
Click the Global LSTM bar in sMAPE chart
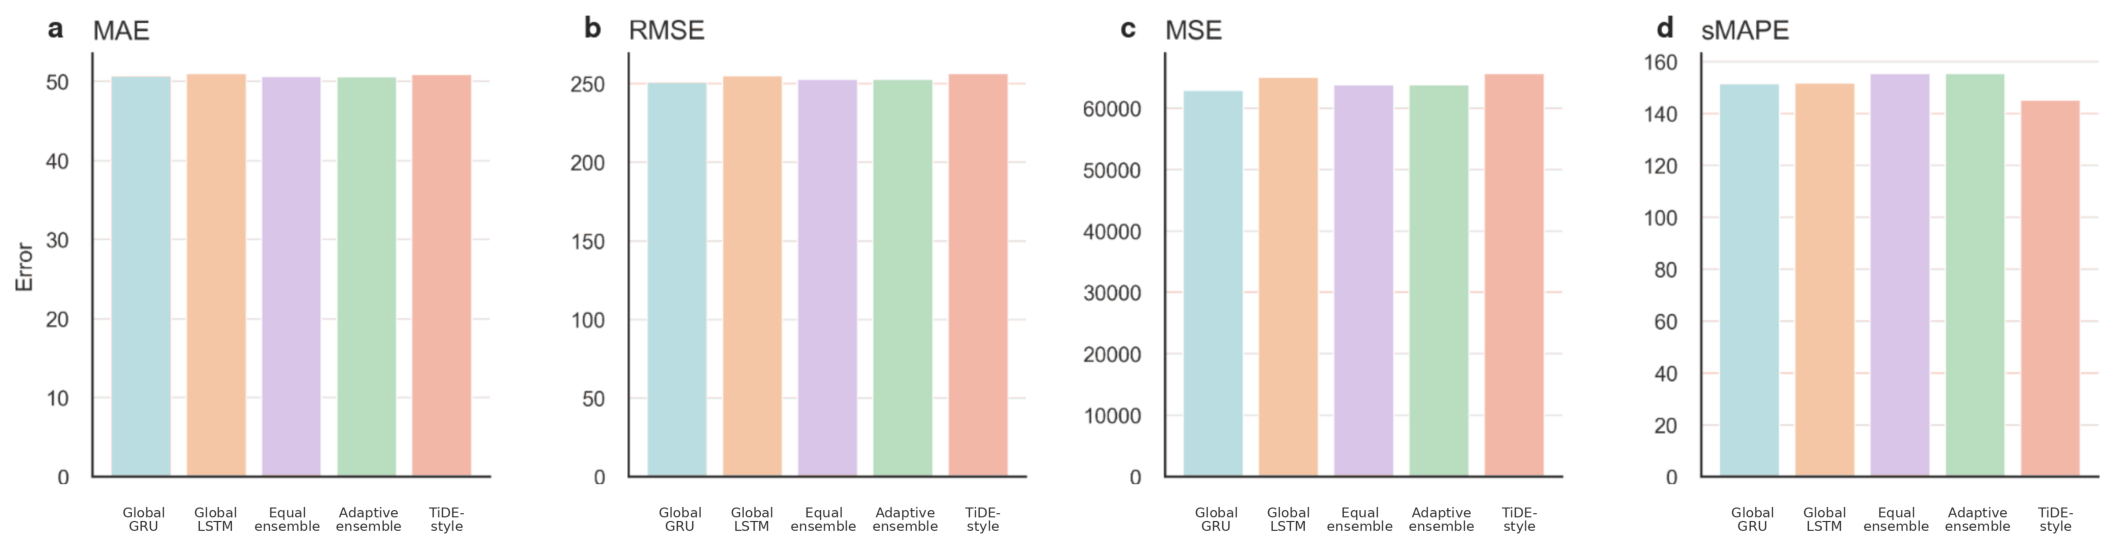(1825, 280)
